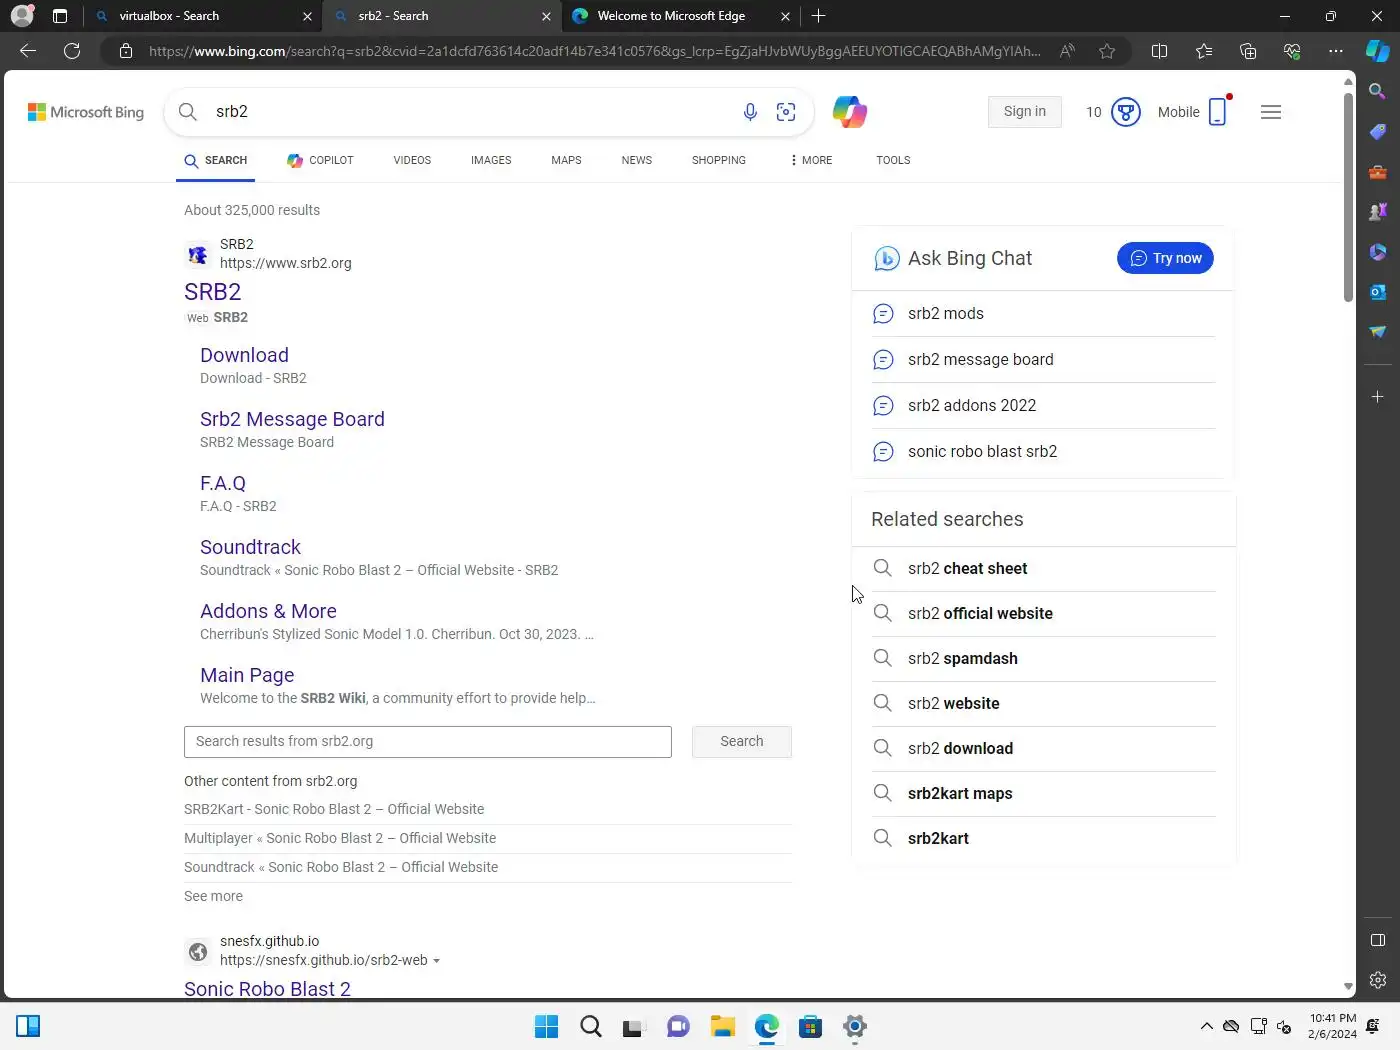Open Windows Start button in taskbar
The width and height of the screenshot is (1400, 1050).
click(x=546, y=1026)
